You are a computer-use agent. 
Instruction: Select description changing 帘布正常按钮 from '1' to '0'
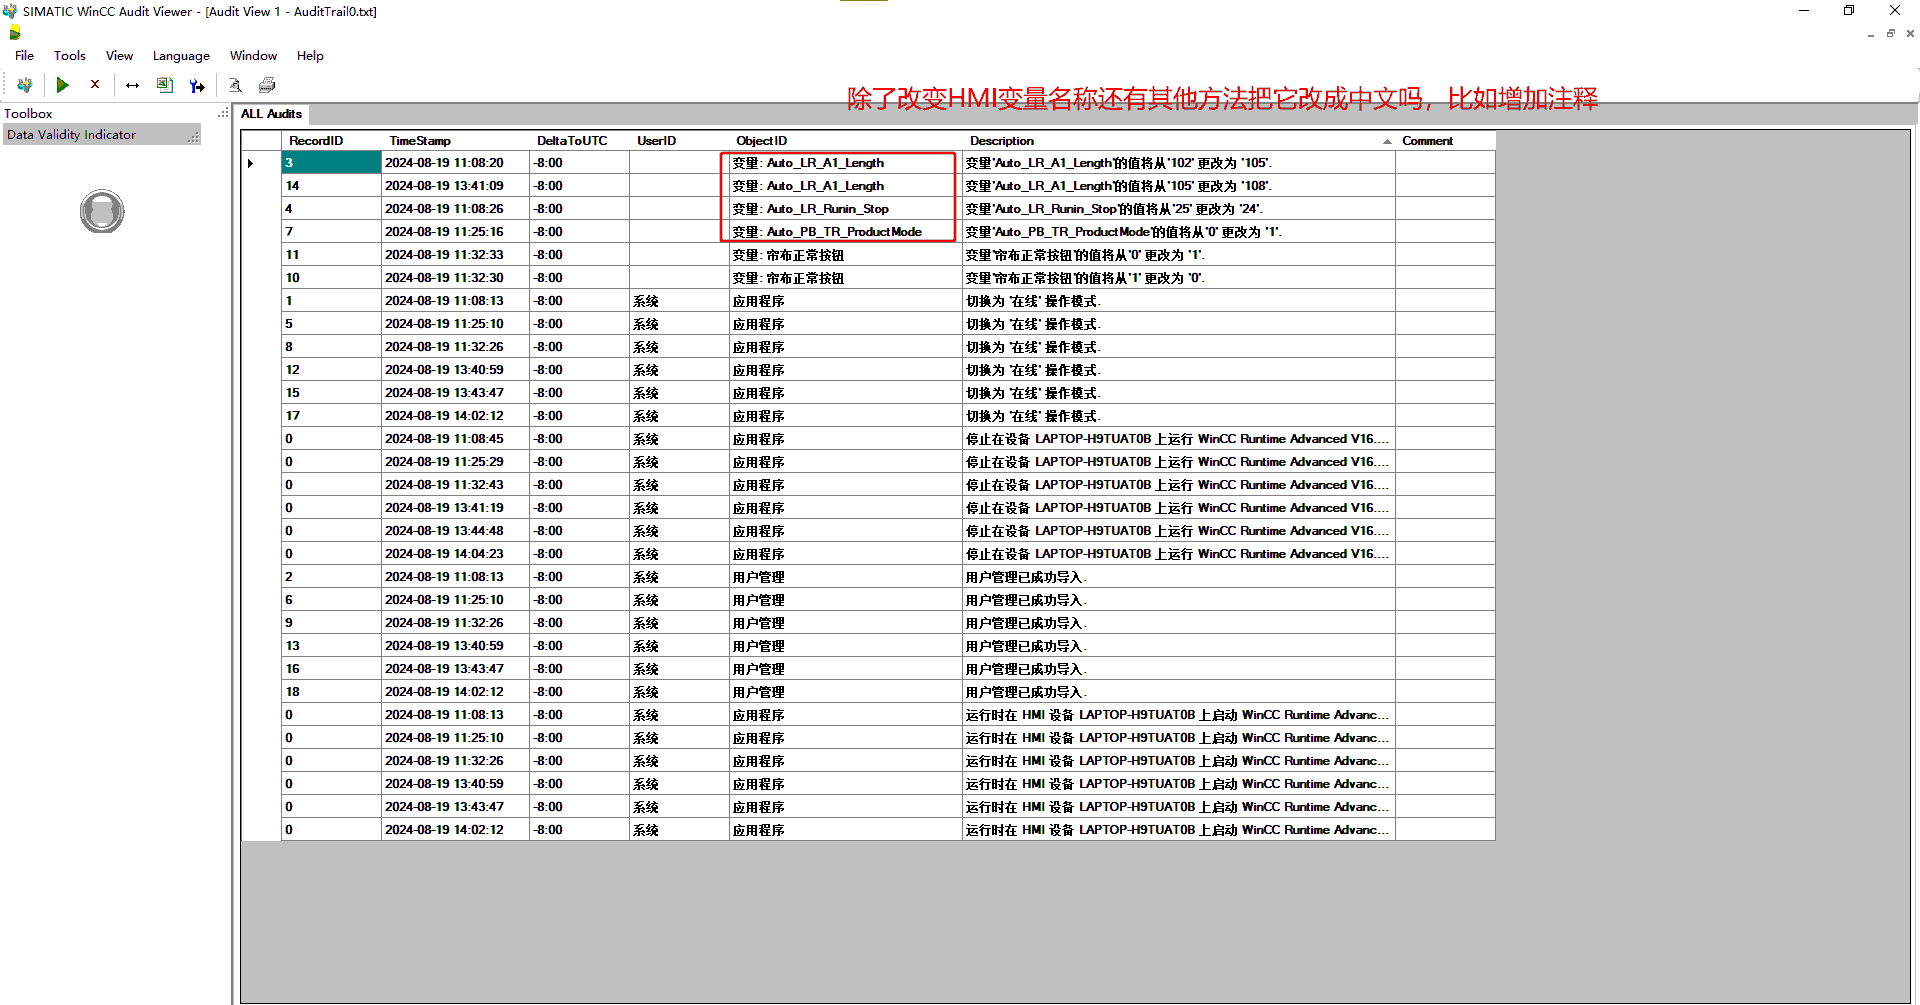coord(1178,278)
